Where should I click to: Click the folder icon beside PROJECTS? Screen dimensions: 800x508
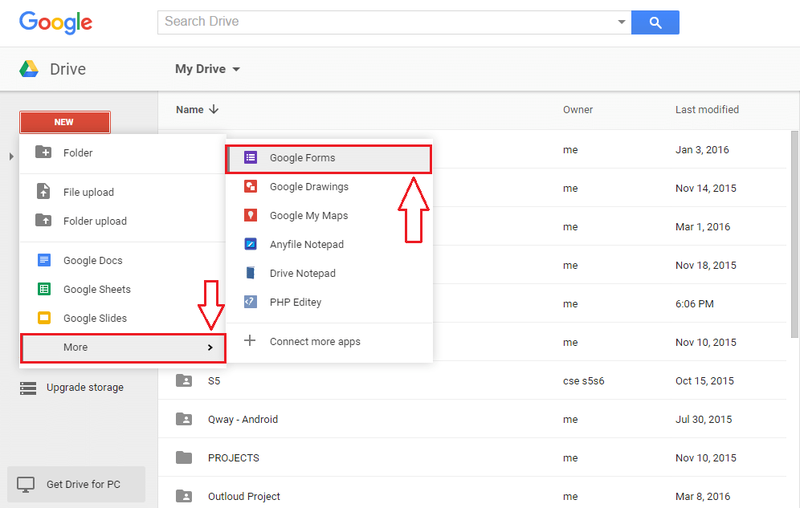[x=184, y=458]
